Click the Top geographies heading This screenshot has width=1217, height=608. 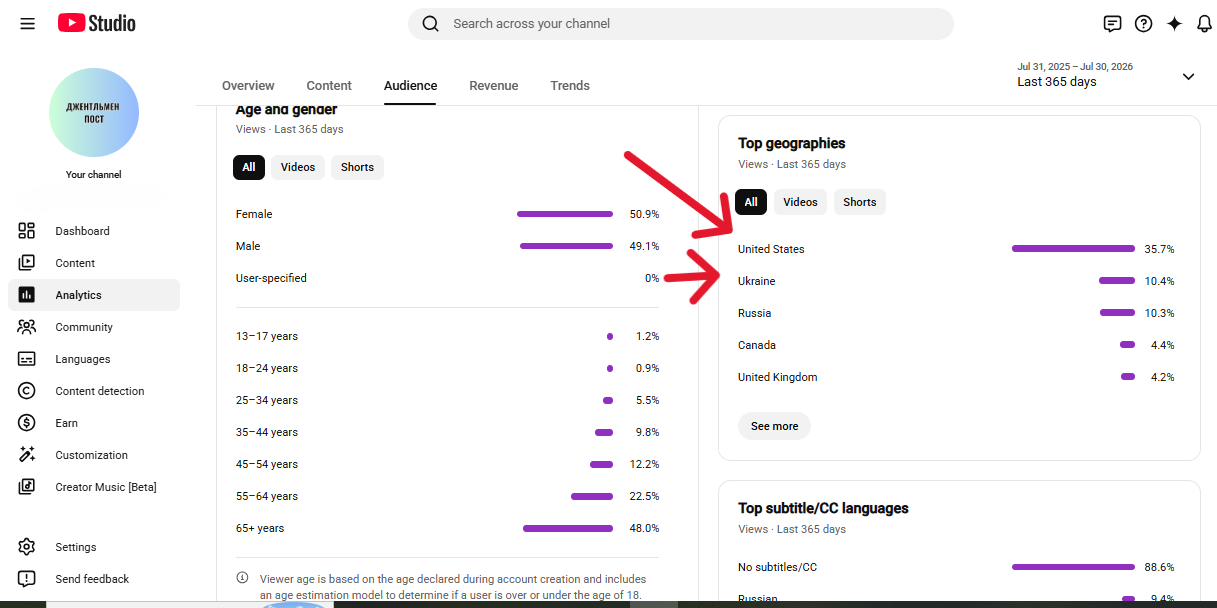click(791, 143)
